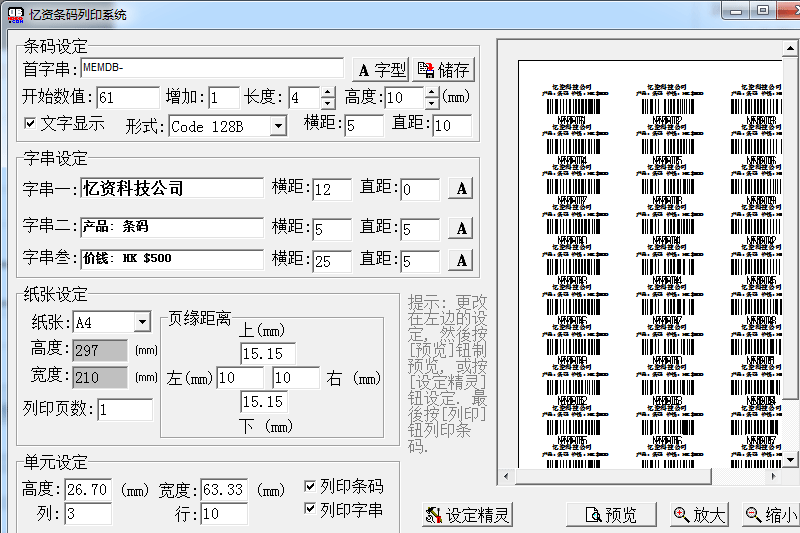Edit the 开始数值 start value field
Screen dimensions: 800x533
(x=128, y=97)
